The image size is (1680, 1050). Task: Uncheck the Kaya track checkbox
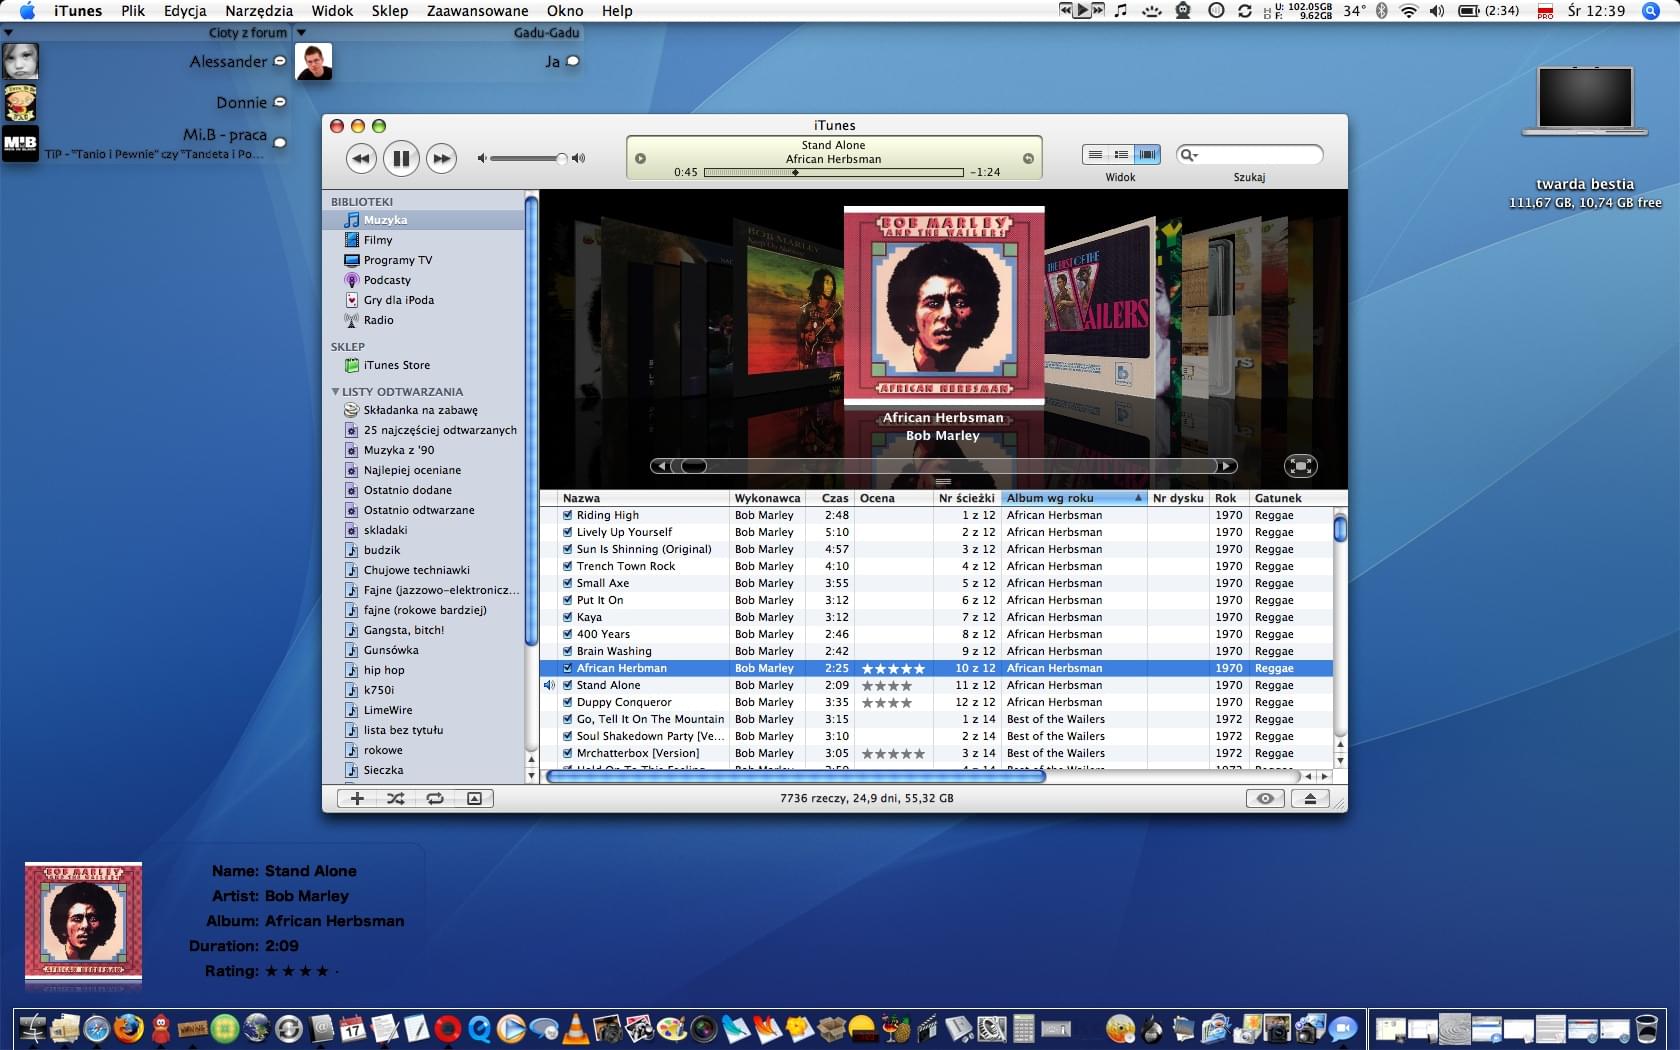click(567, 618)
